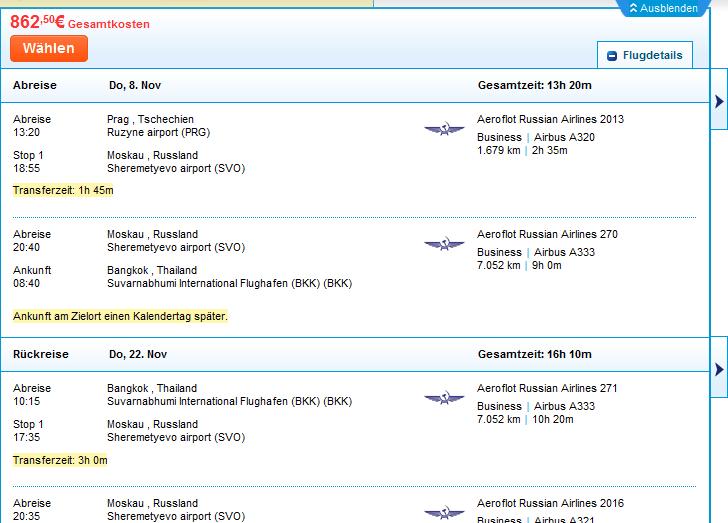Expand the arrow beside Abreise Gesamtzeit 13h 20m
This screenshot has width=728, height=523.
(719, 101)
